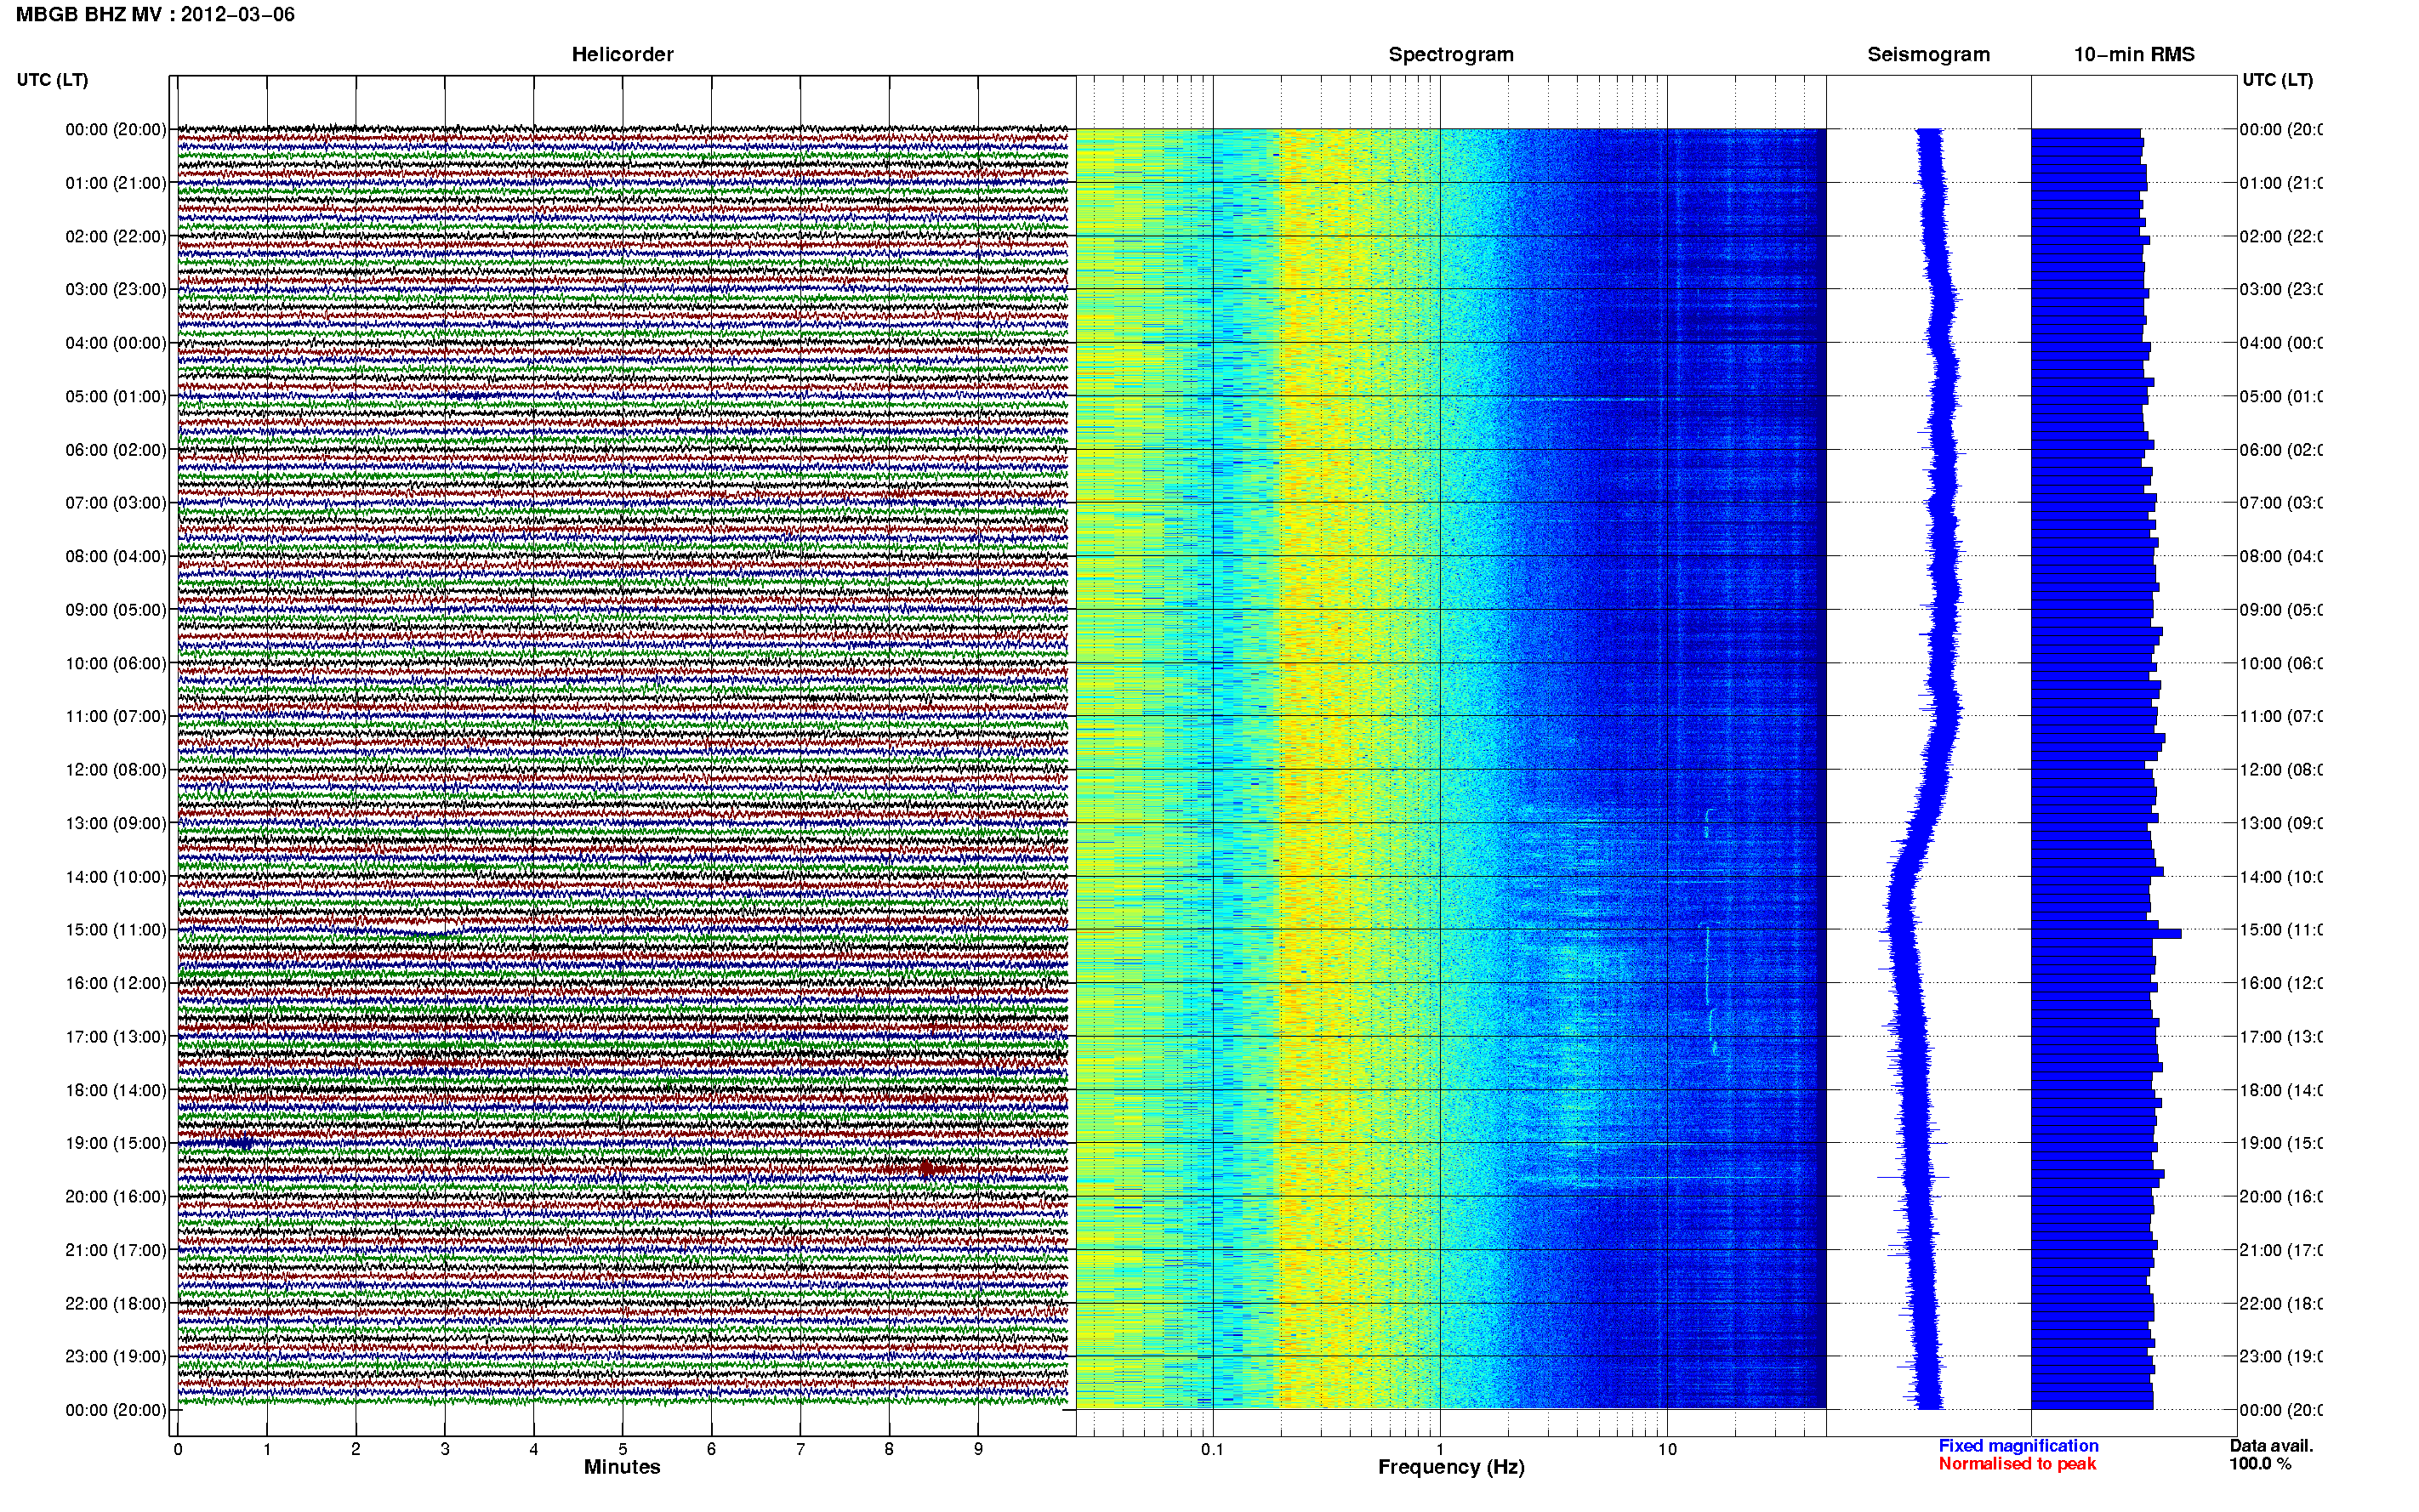Click the right UTC (LT) axis label
This screenshot has width=2419, height=1512.
pos(2277,80)
